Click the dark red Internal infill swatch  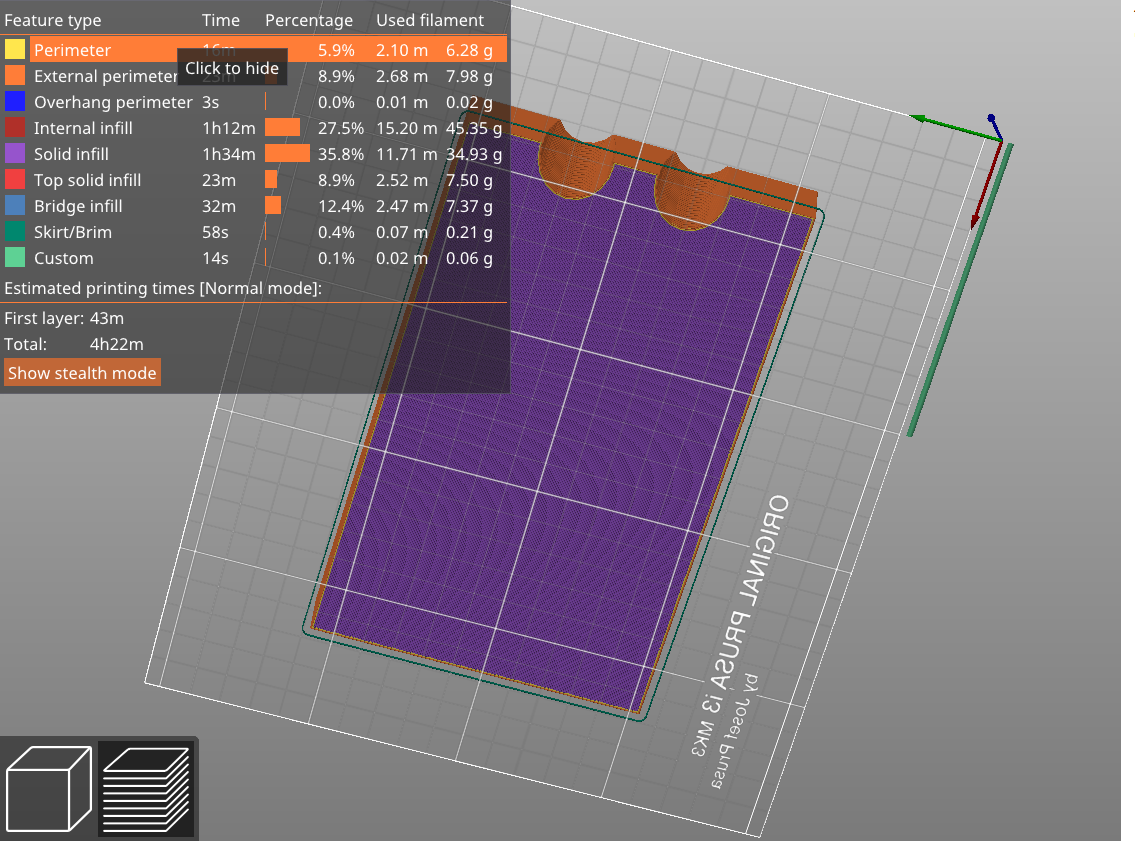[x=14, y=127]
